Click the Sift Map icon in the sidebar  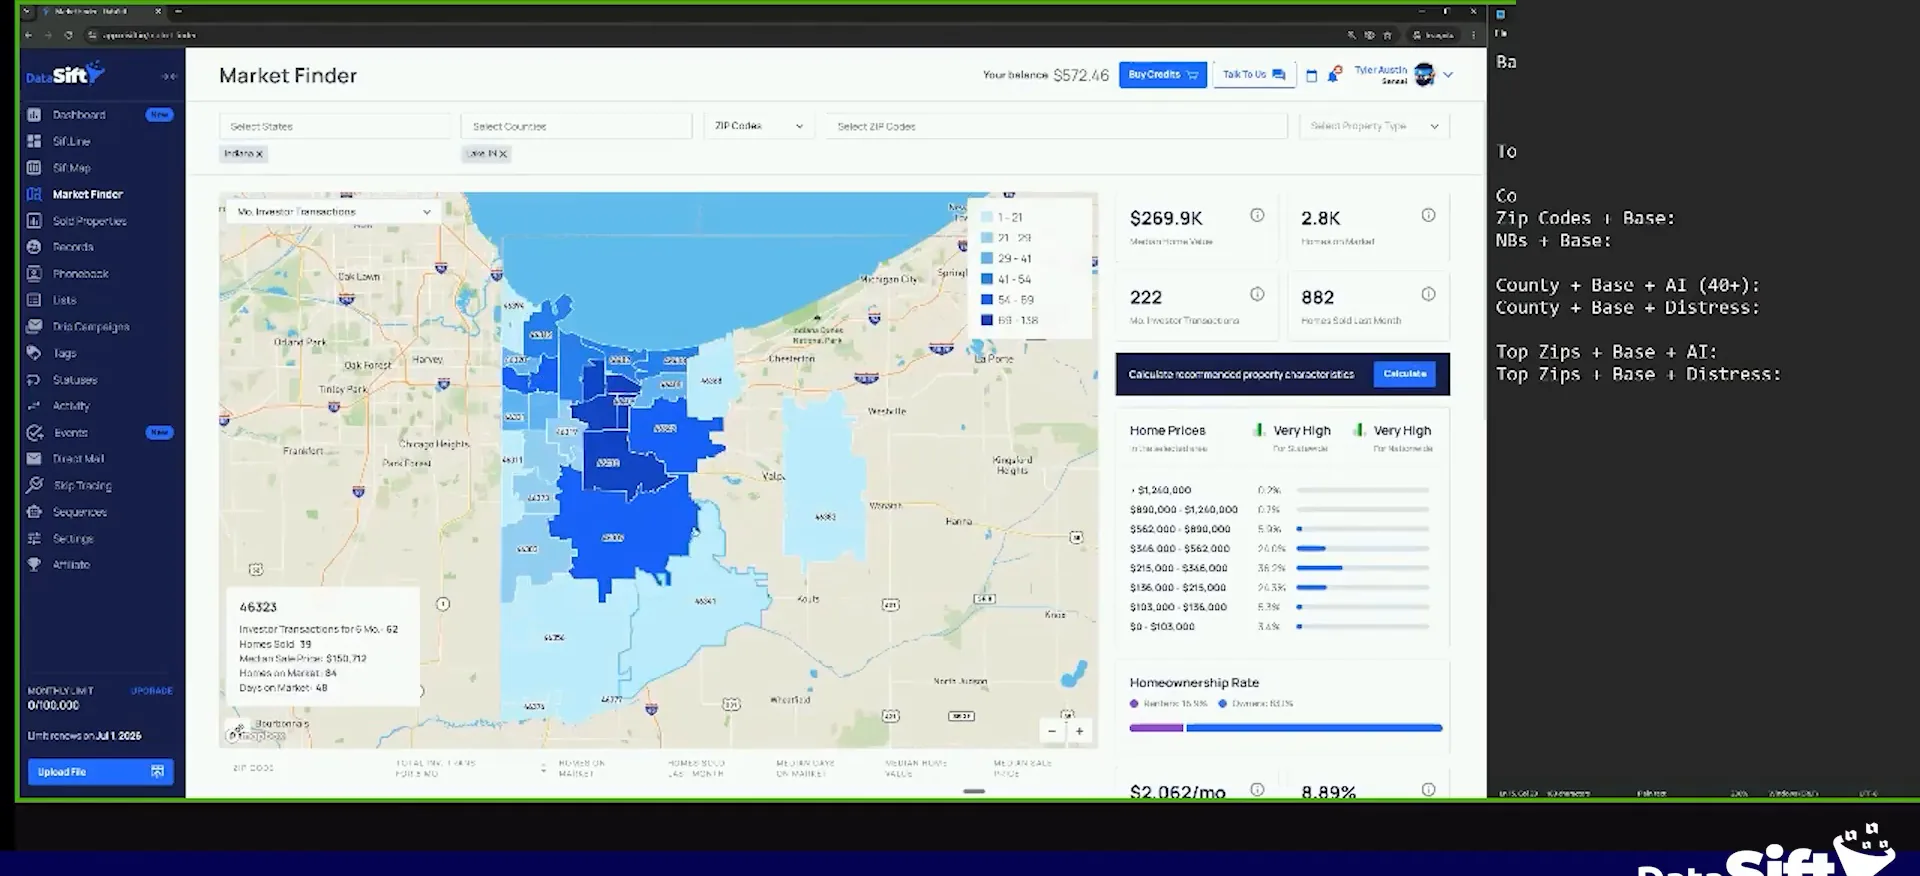coord(34,168)
